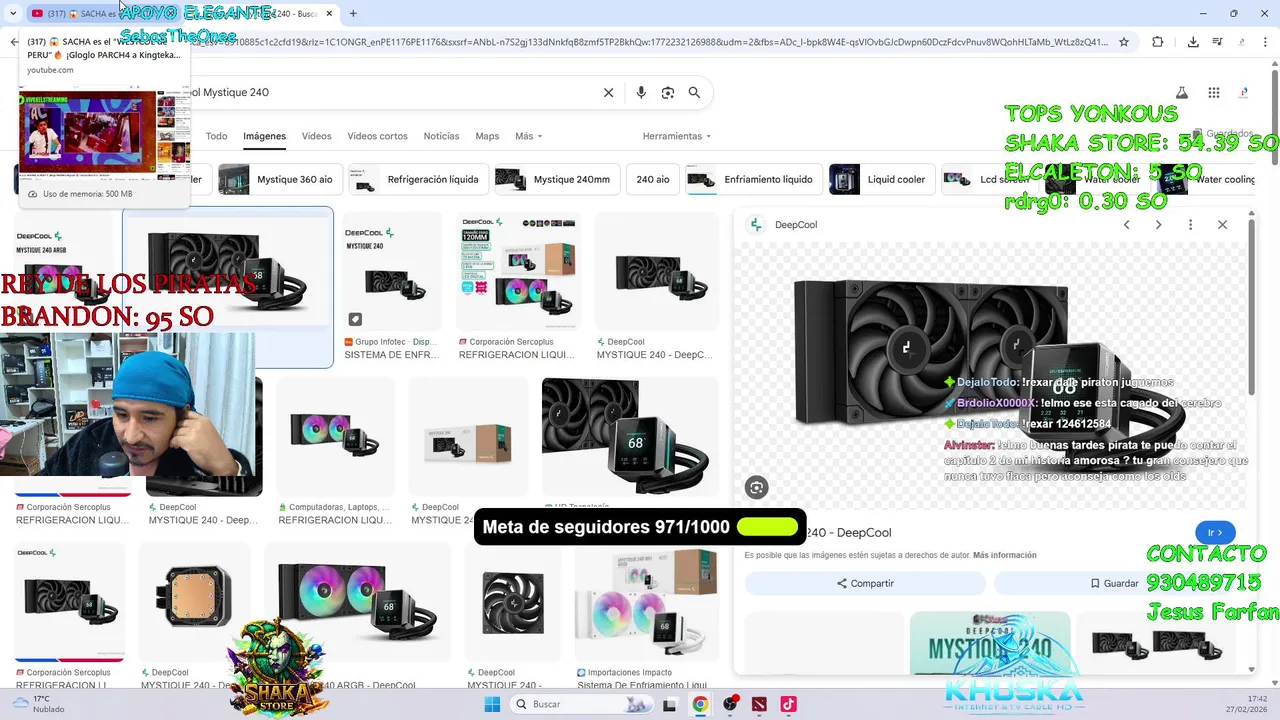Submit search with the magnifier icon
Screen dimensions: 1280x720
point(694,92)
